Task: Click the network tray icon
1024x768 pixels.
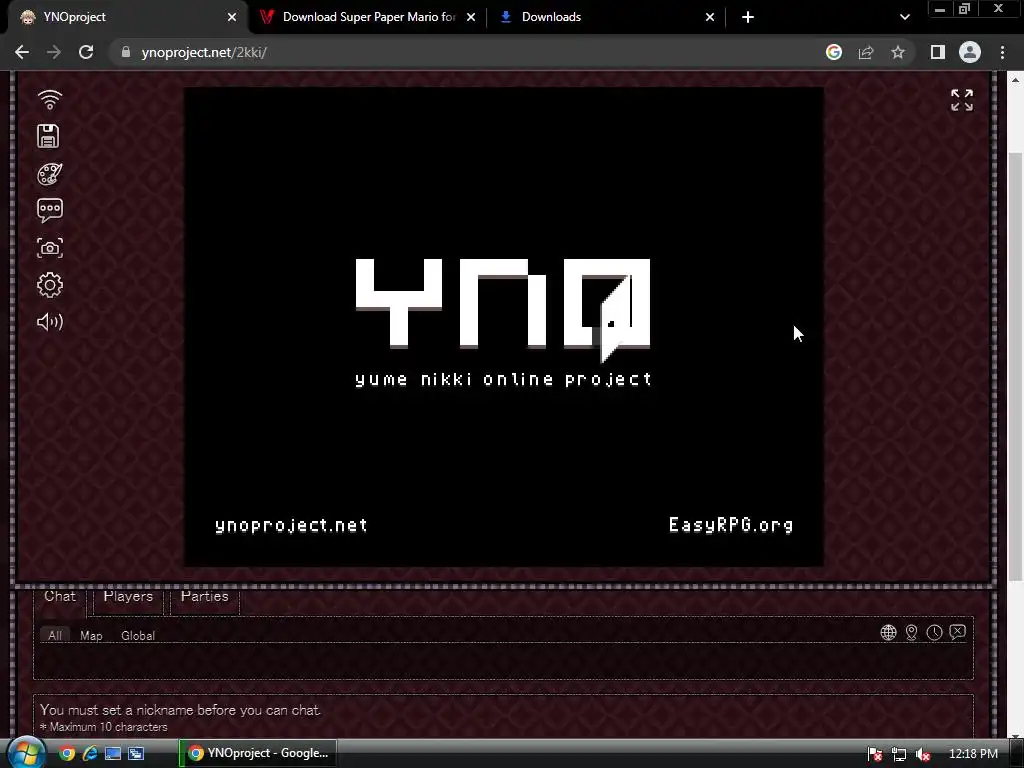Action: pyautogui.click(x=899, y=754)
